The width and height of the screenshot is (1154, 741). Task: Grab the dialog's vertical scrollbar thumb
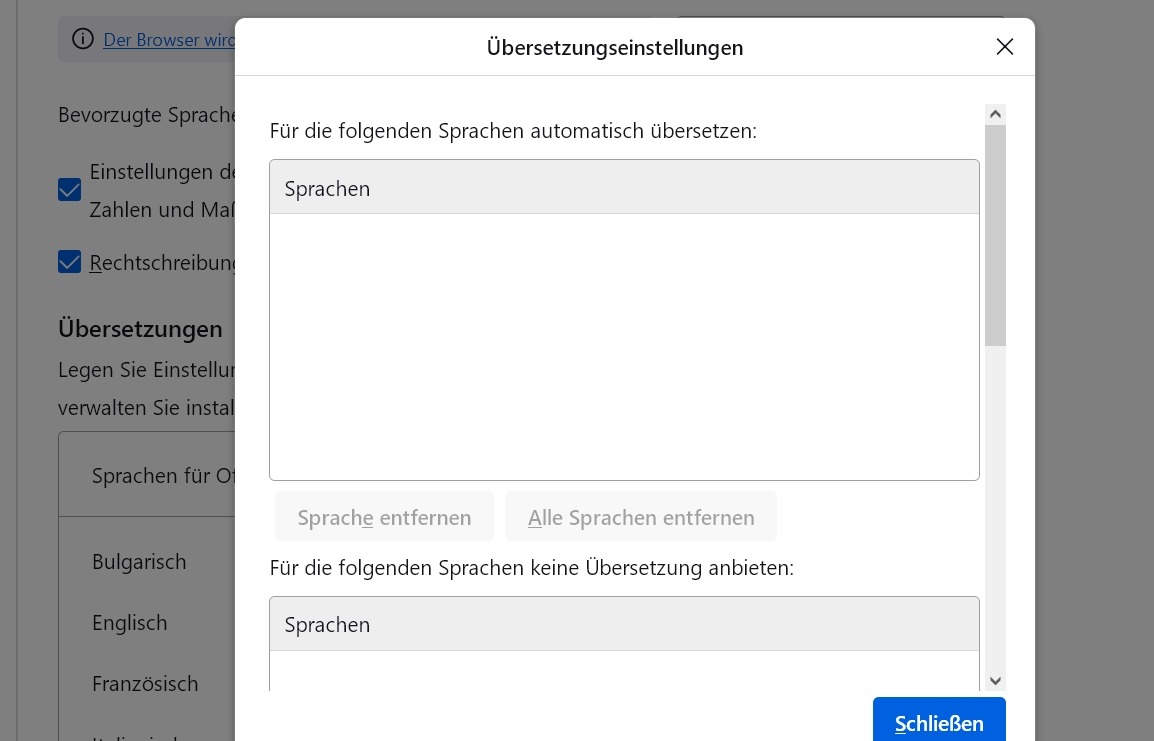click(995, 235)
